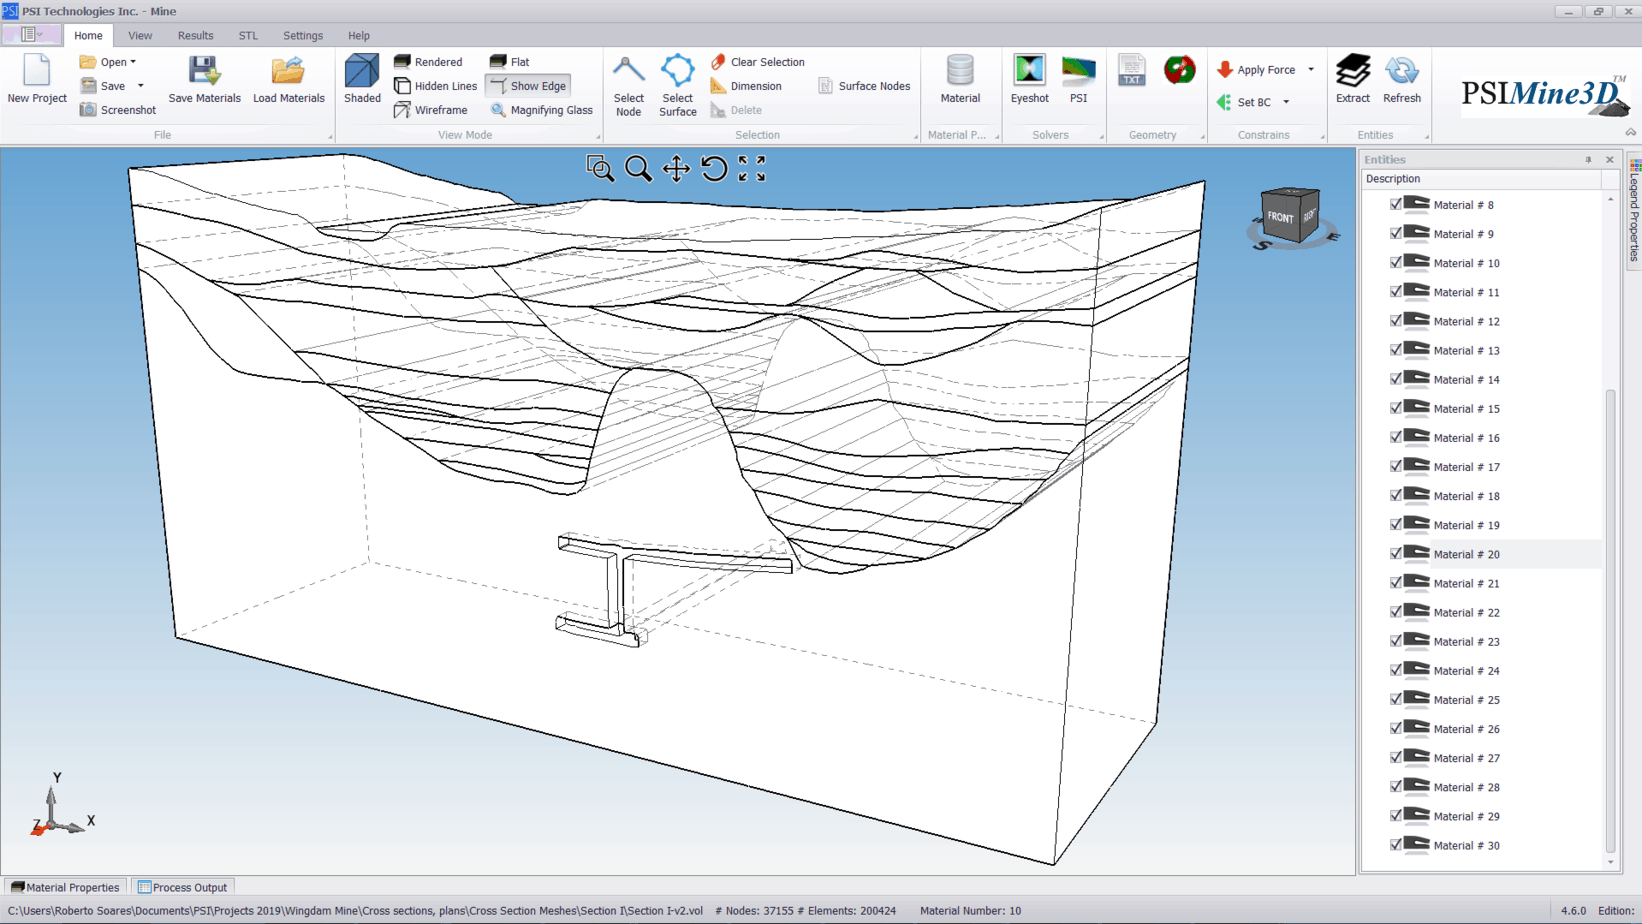Refresh the entities list
Viewport: 1642px width, 924px height.
[1402, 79]
